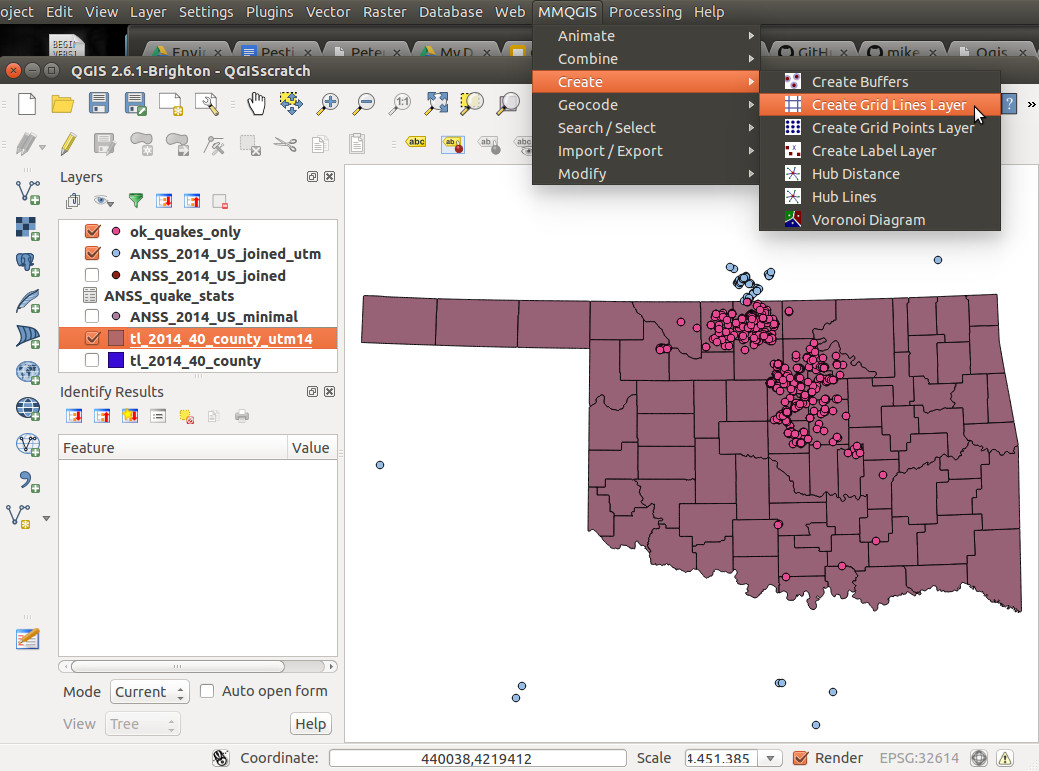Toggle editing with the pencil icon
The width and height of the screenshot is (1039, 771).
[68, 144]
